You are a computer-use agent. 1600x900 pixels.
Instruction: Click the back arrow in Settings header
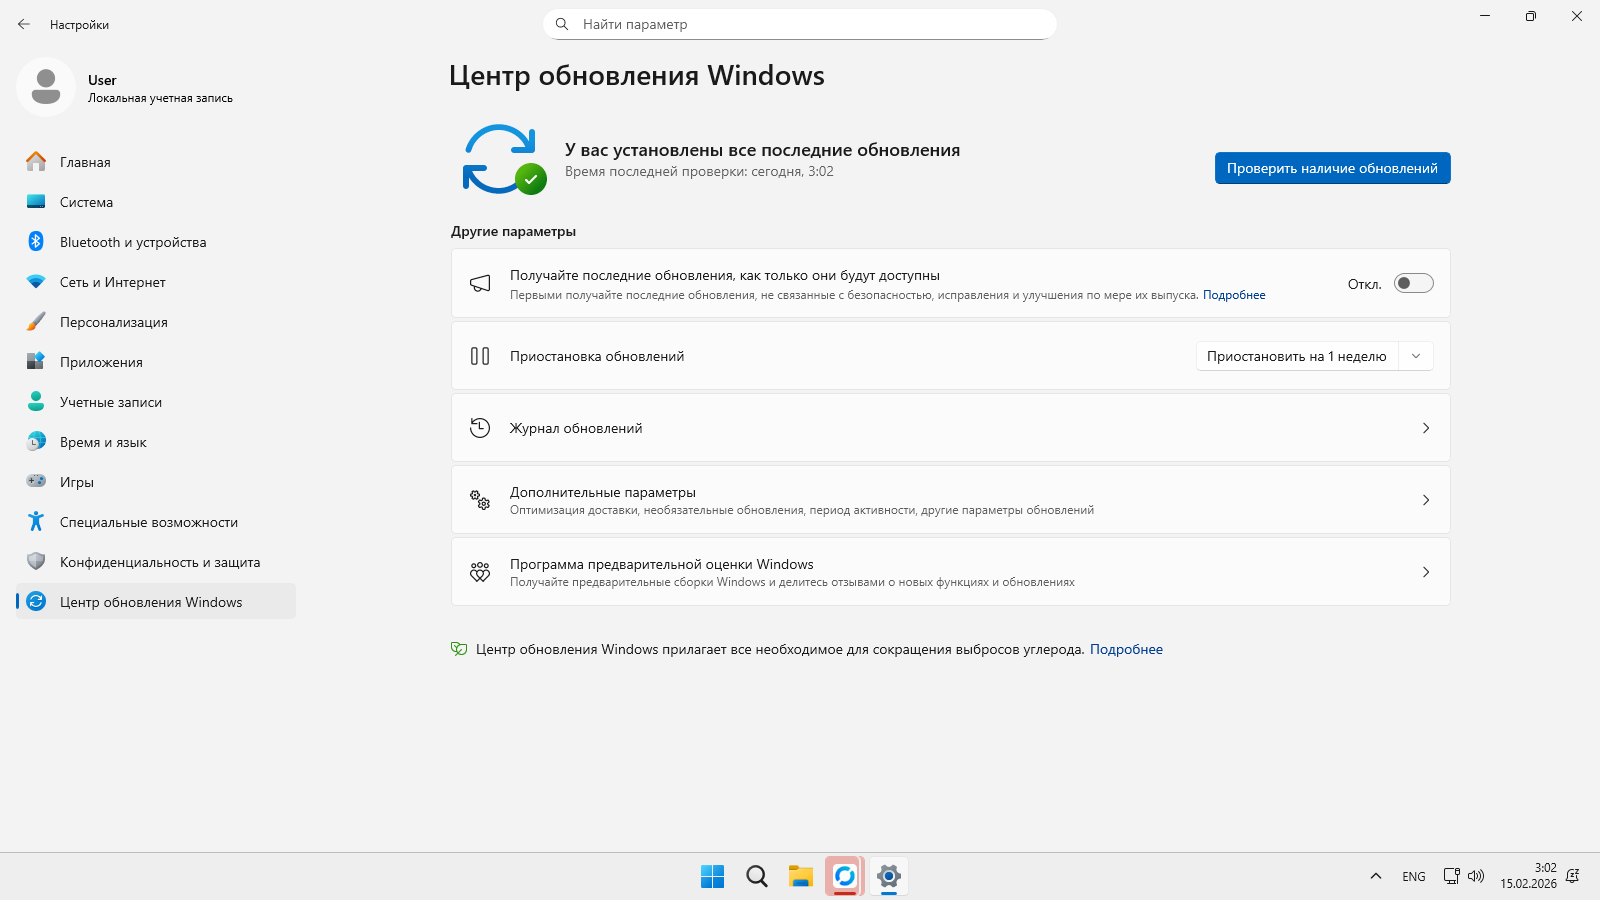[x=24, y=24]
